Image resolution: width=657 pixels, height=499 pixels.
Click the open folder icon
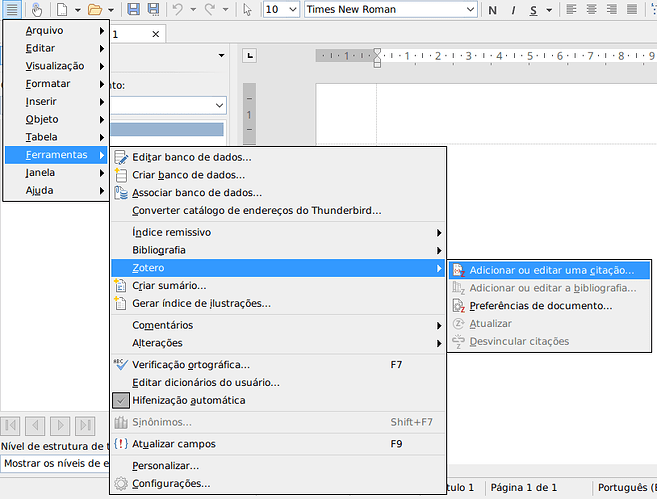(x=94, y=10)
